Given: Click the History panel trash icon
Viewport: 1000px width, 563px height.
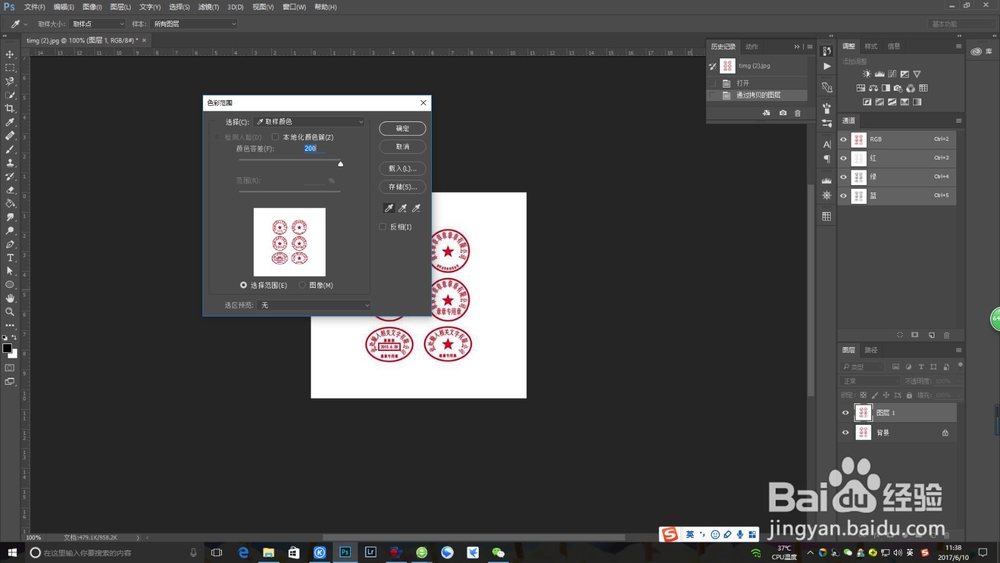Looking at the screenshot, I should click(797, 113).
